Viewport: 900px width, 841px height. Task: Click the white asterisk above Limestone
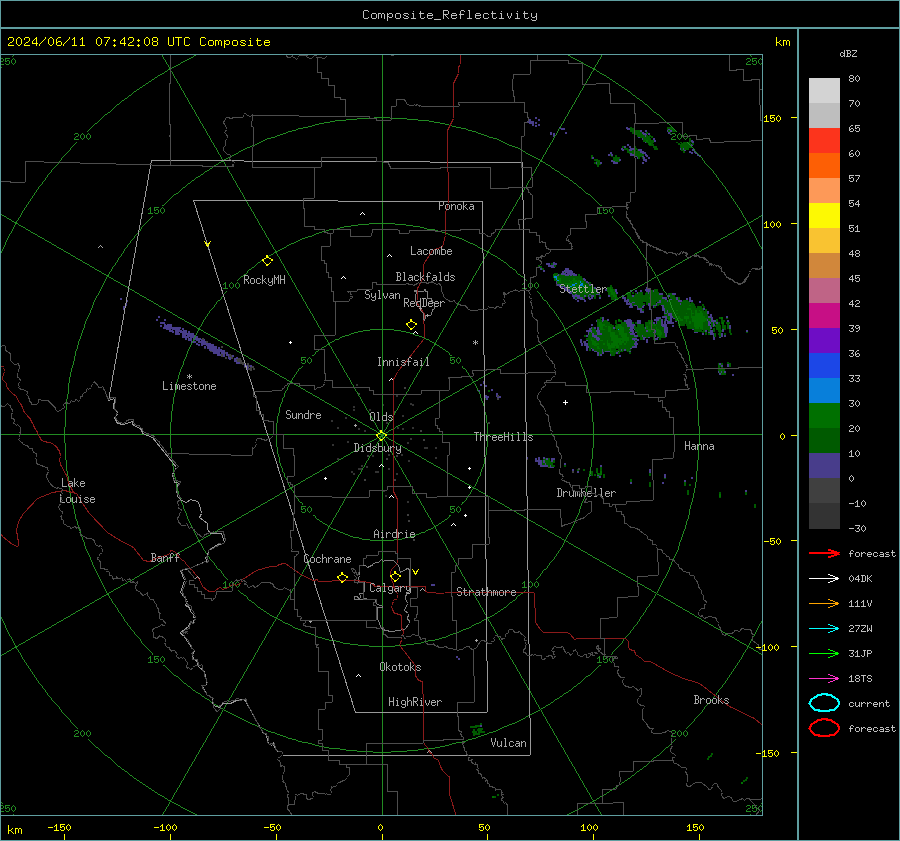coord(189,377)
